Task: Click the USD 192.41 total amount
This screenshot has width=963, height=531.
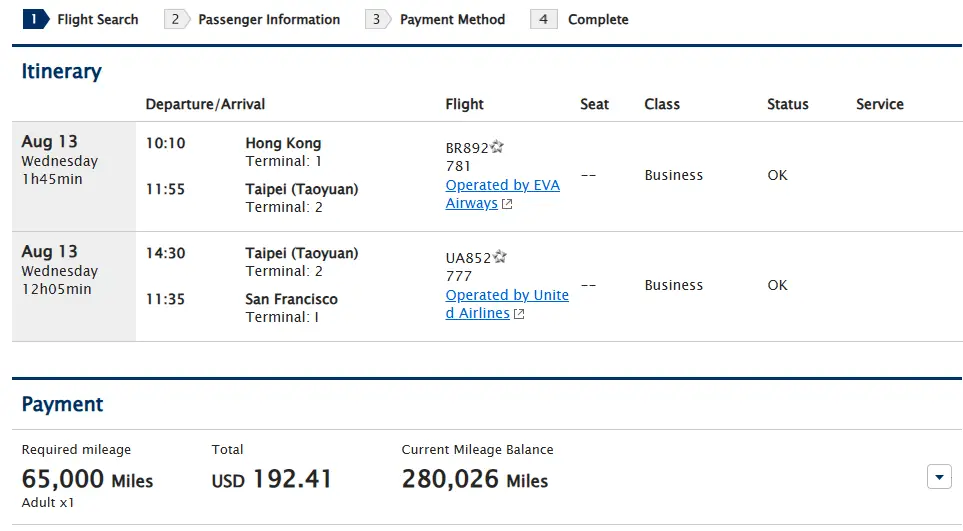Action: click(271, 479)
